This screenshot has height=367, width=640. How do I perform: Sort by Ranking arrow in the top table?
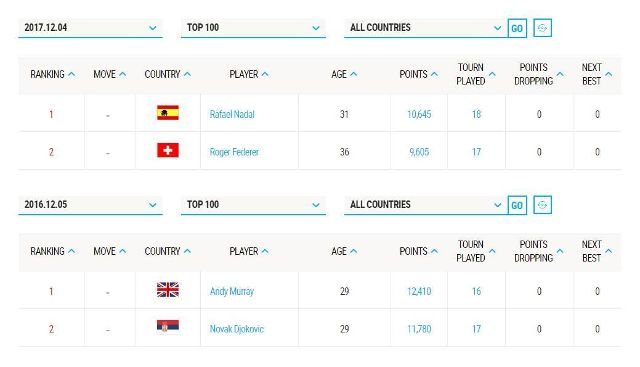71,74
